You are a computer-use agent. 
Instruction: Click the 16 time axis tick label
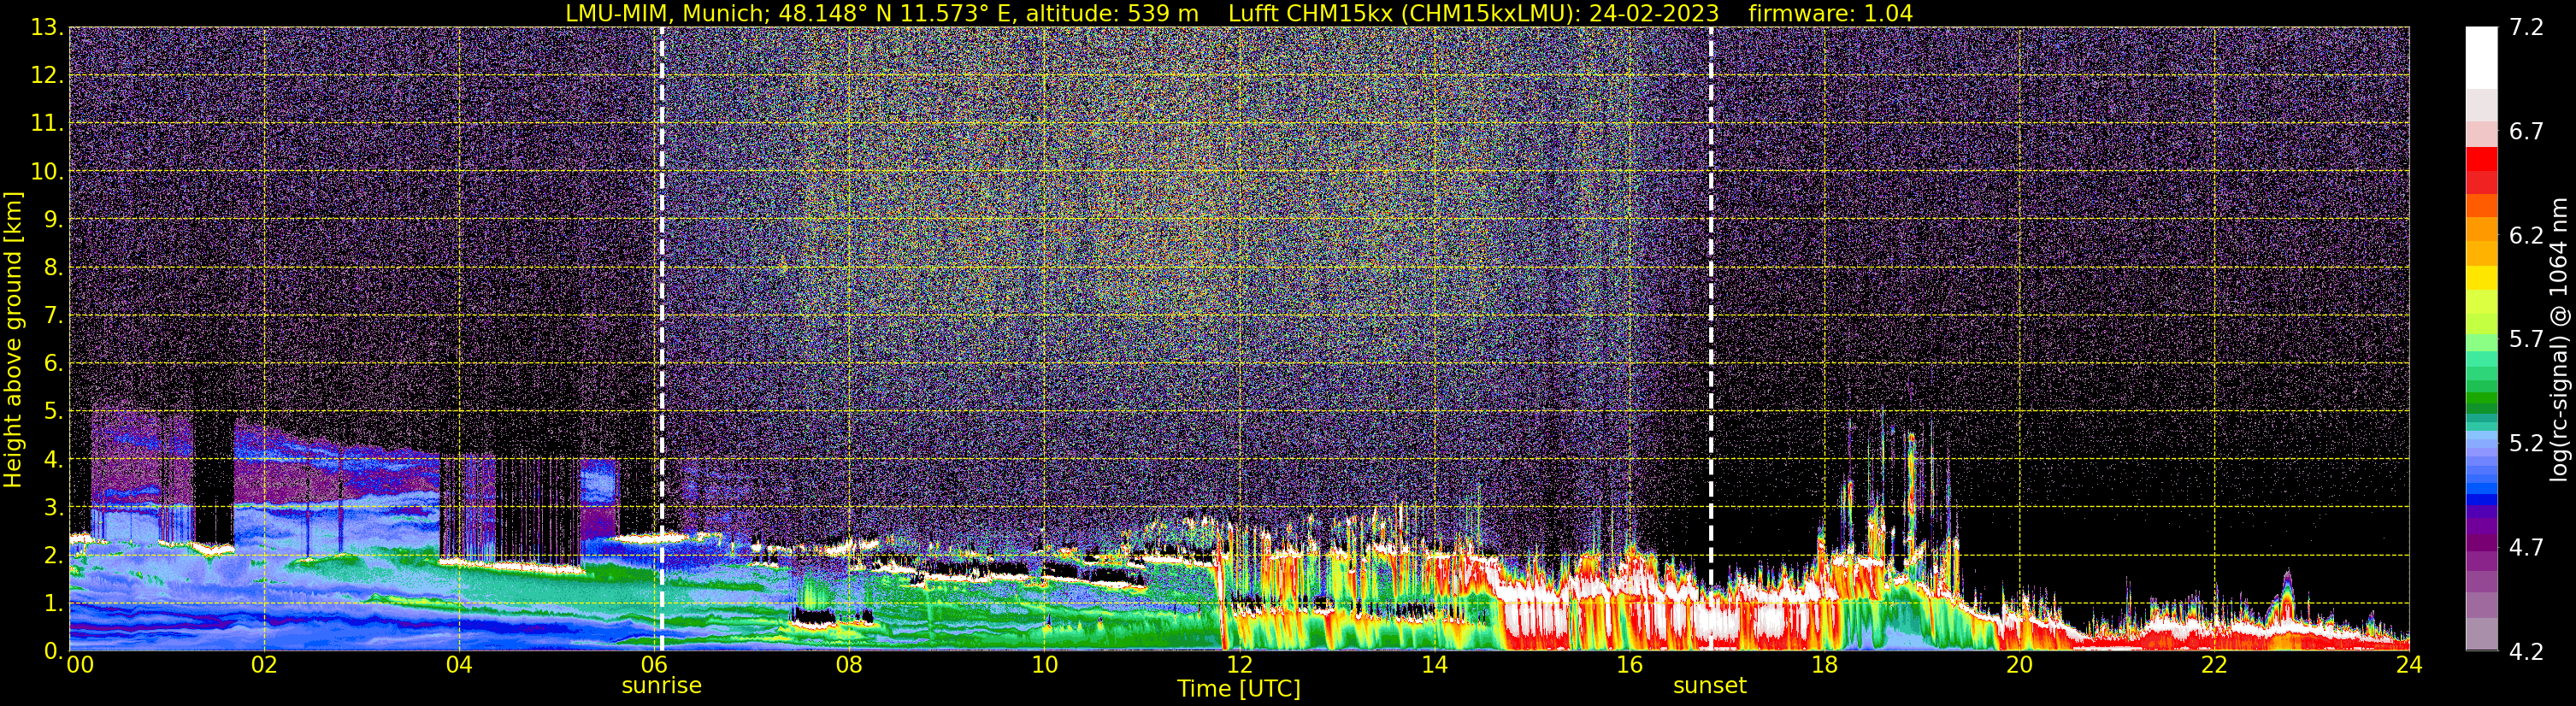tap(1629, 665)
